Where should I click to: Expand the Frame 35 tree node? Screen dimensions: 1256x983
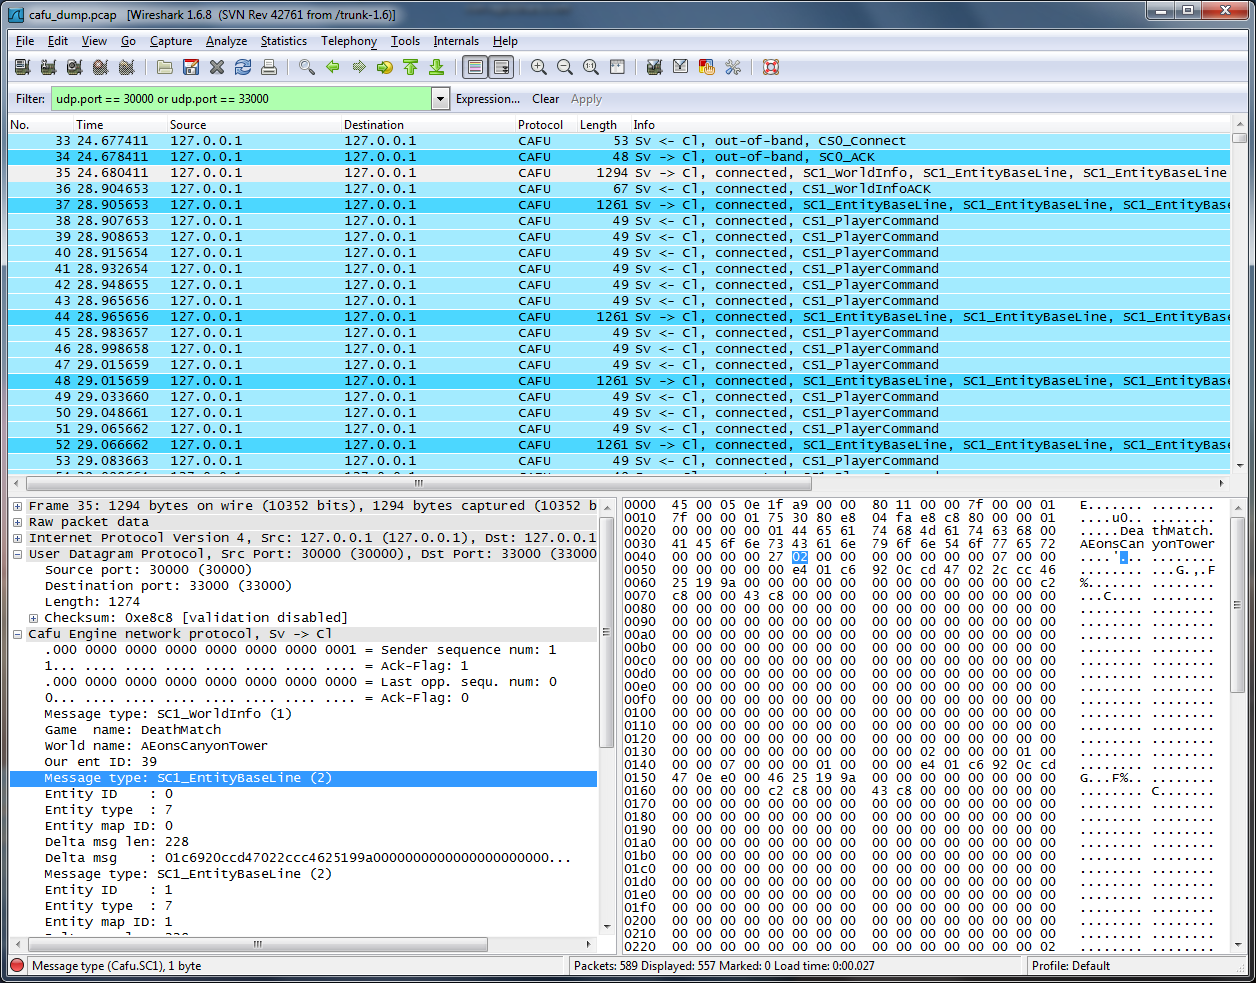(x=18, y=506)
